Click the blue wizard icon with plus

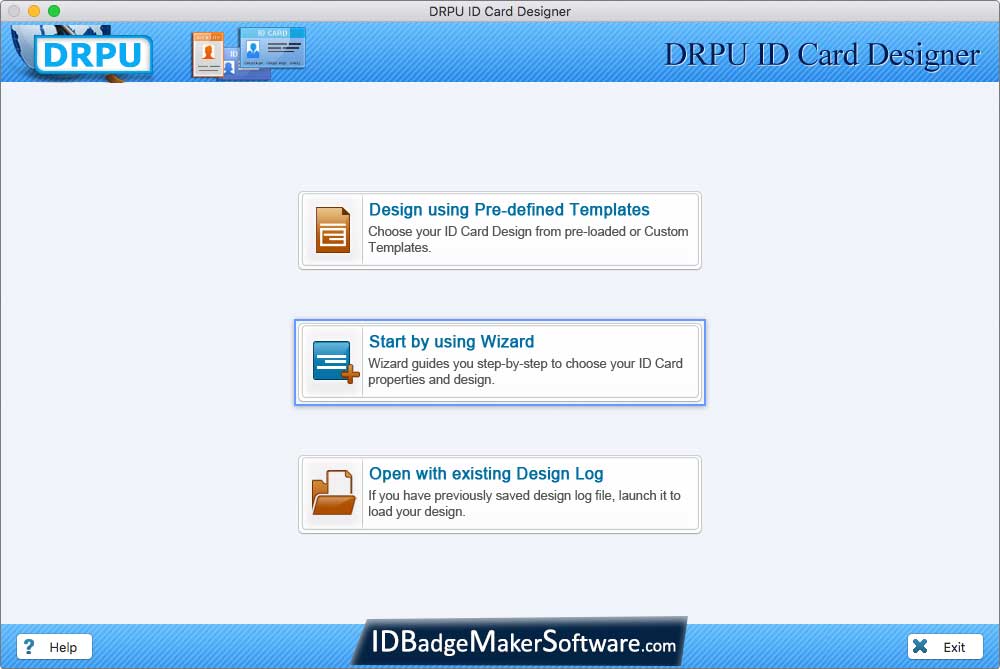point(335,362)
